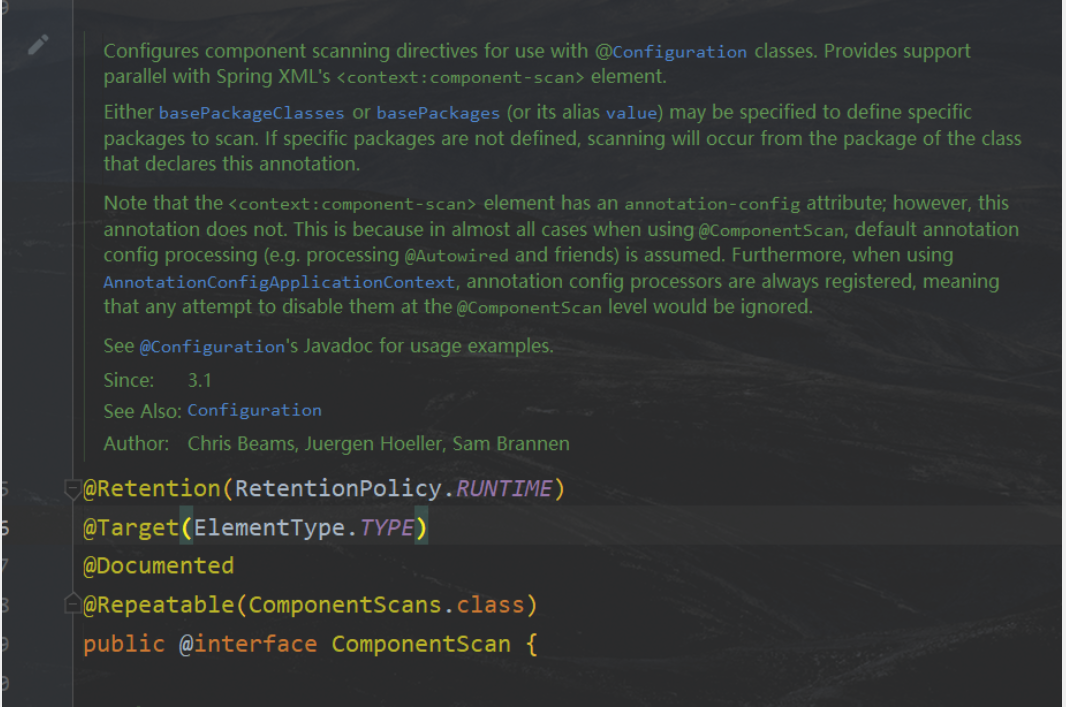
Task: Click the @Target annotation
Action: click(x=130, y=527)
